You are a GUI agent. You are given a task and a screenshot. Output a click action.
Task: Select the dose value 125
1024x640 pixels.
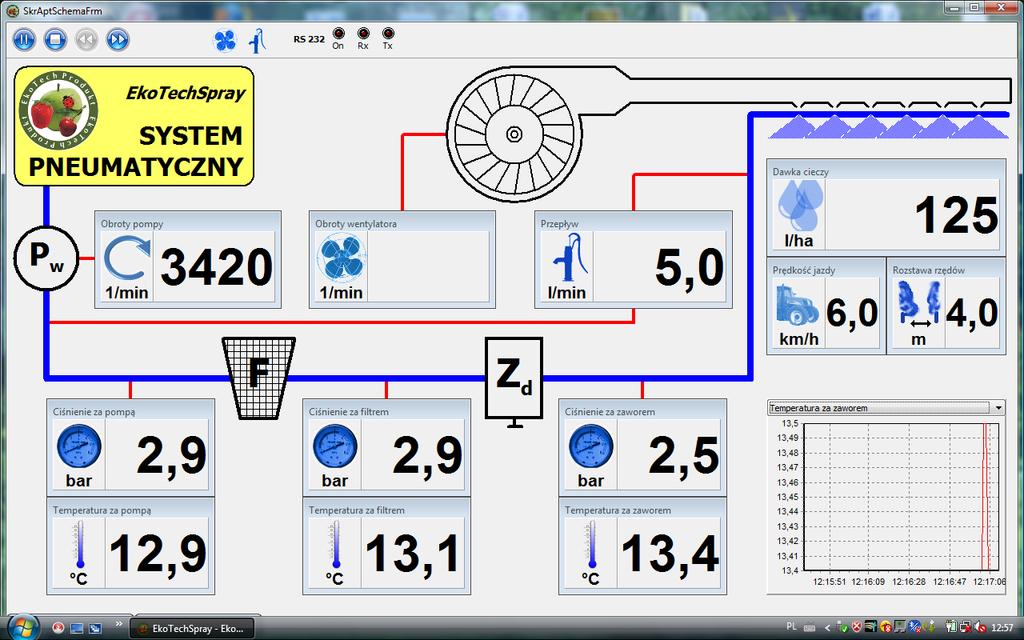tap(957, 216)
